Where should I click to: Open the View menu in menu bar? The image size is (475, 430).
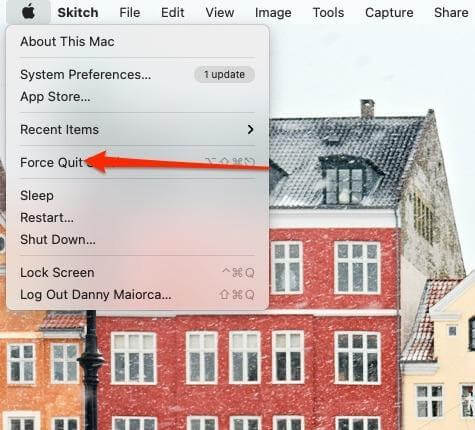(220, 13)
